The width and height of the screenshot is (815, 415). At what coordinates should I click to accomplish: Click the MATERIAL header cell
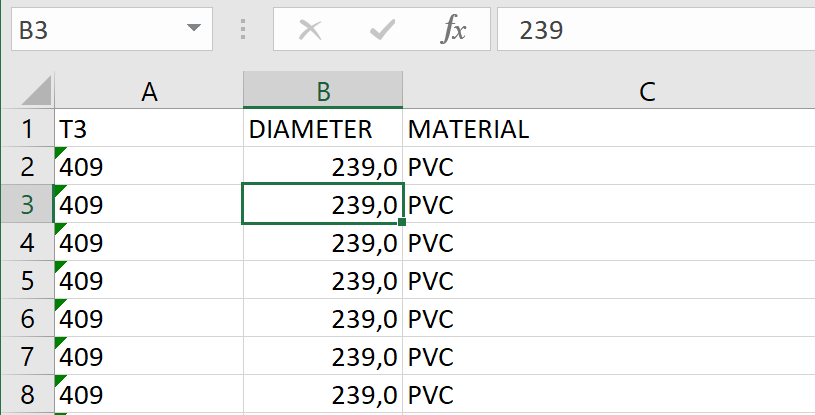click(x=609, y=129)
